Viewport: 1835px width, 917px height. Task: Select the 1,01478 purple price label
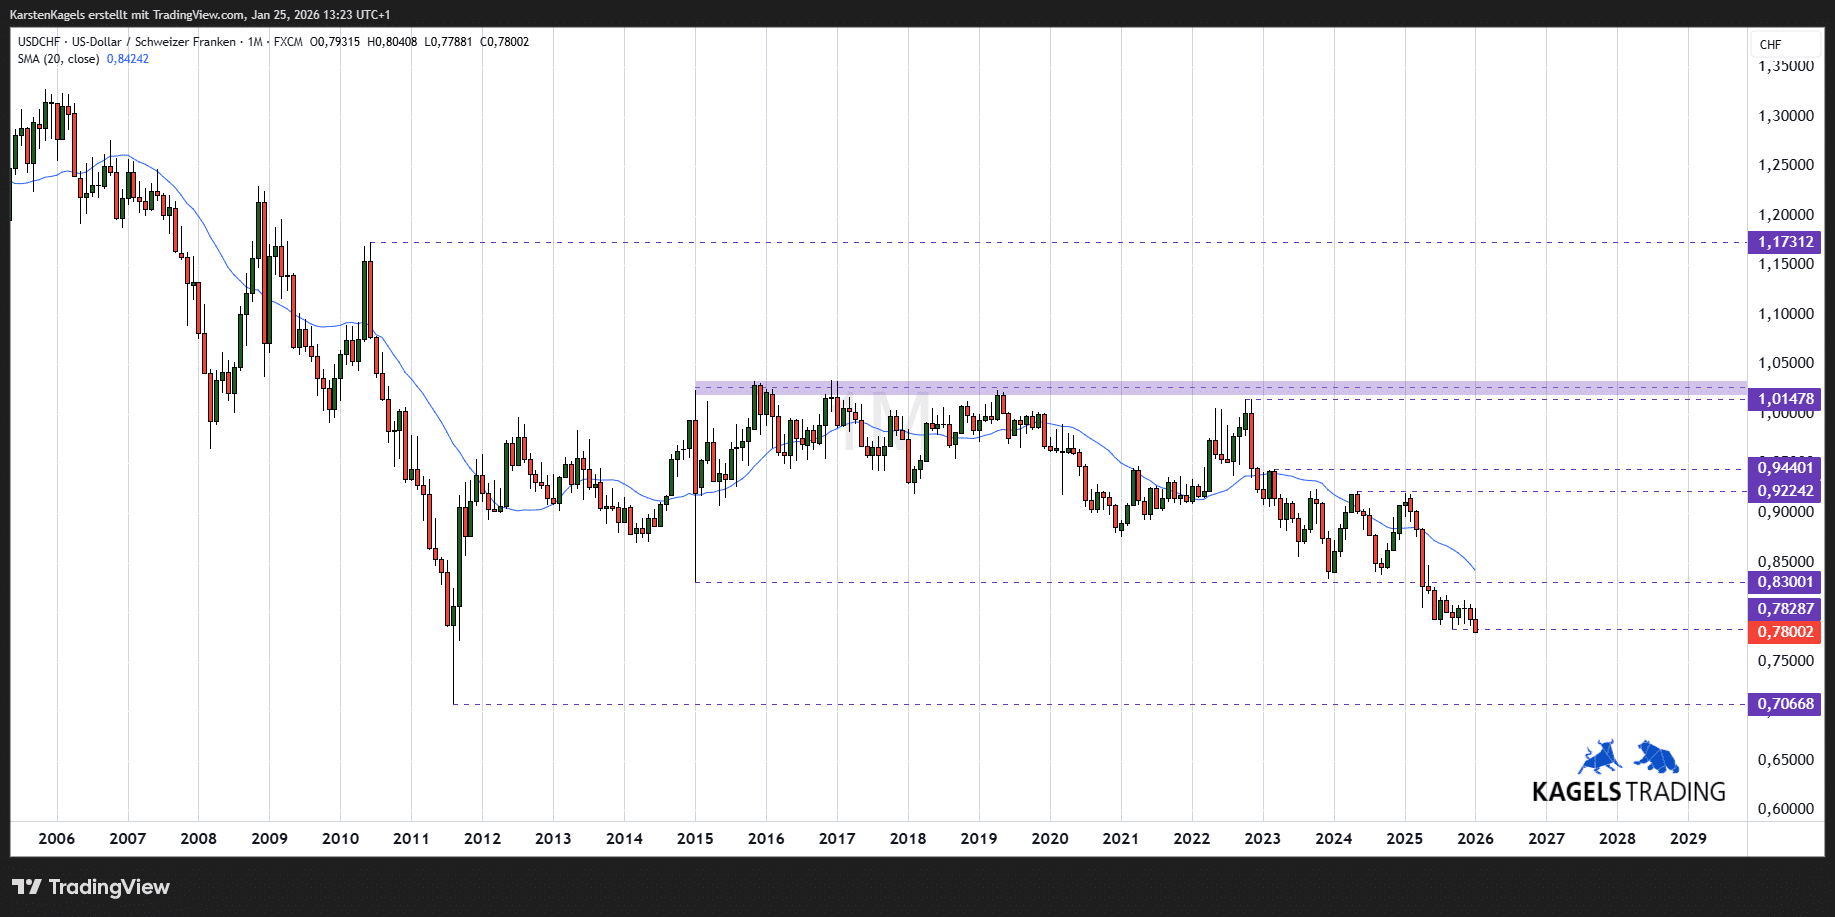coord(1785,399)
